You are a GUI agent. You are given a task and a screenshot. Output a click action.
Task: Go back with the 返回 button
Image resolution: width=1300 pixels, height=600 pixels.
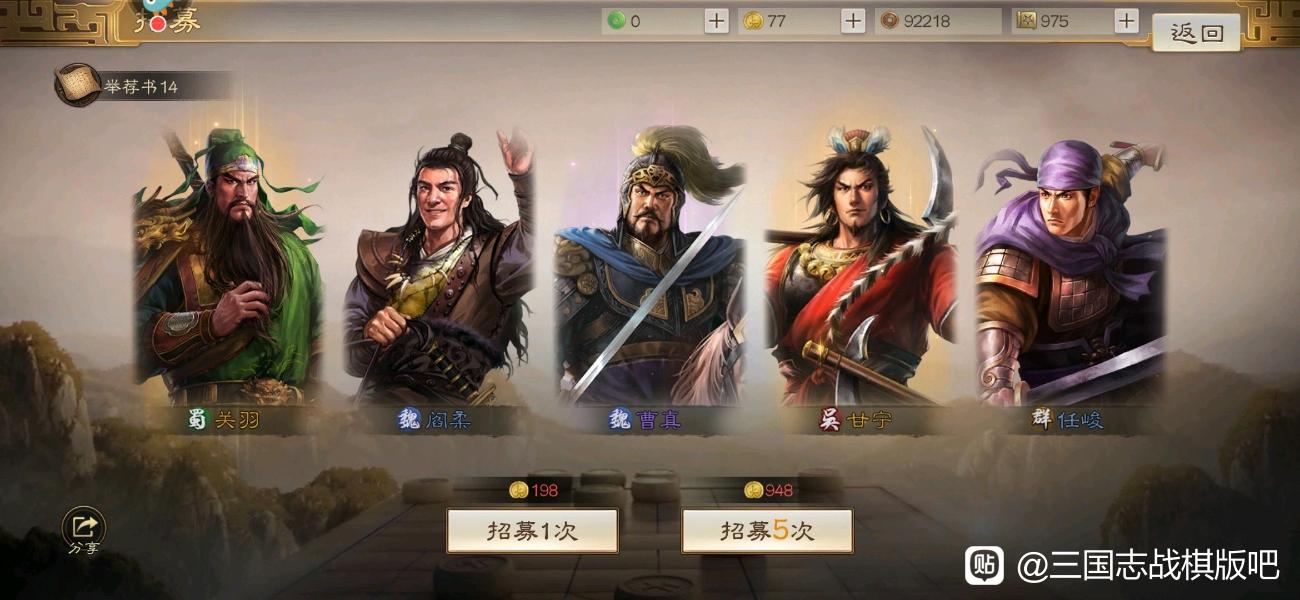coord(1197,32)
